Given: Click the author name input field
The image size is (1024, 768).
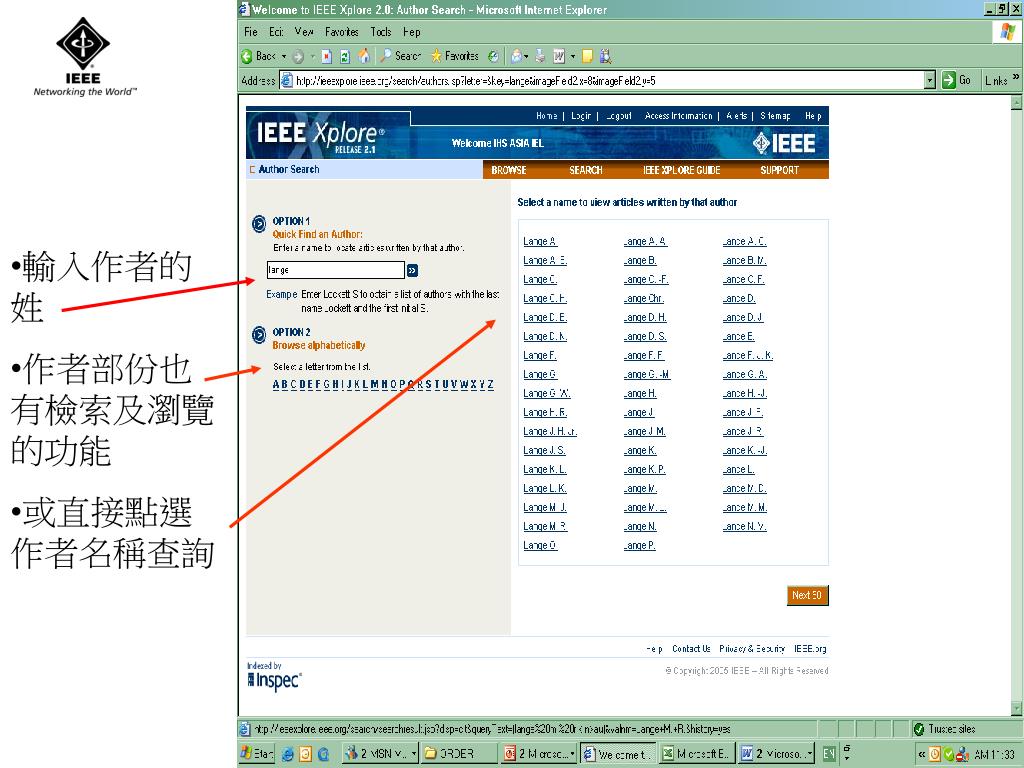Looking at the screenshot, I should pos(336,270).
